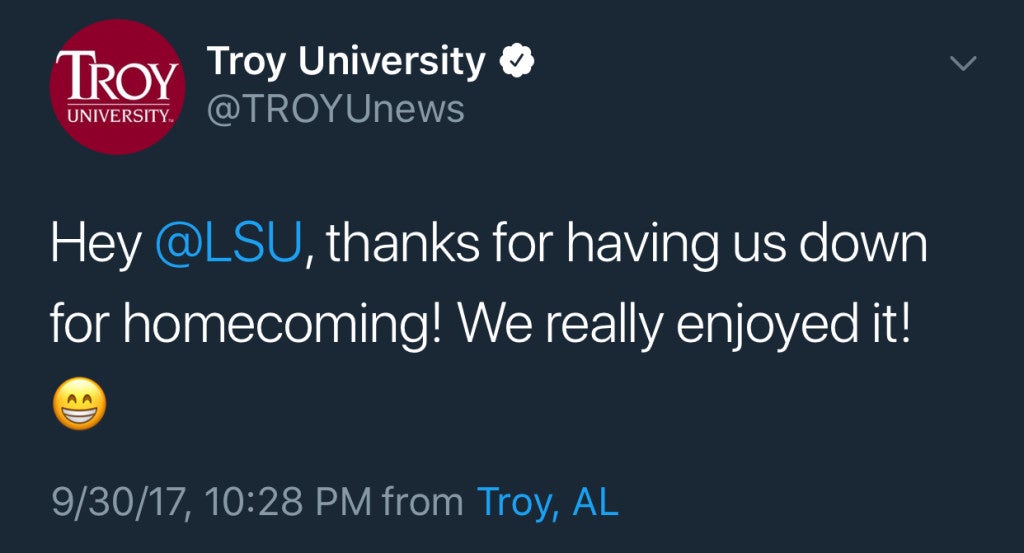Click the "We really enjoyed it!" sentence
Screen dimensions: 1024x553
683,324
